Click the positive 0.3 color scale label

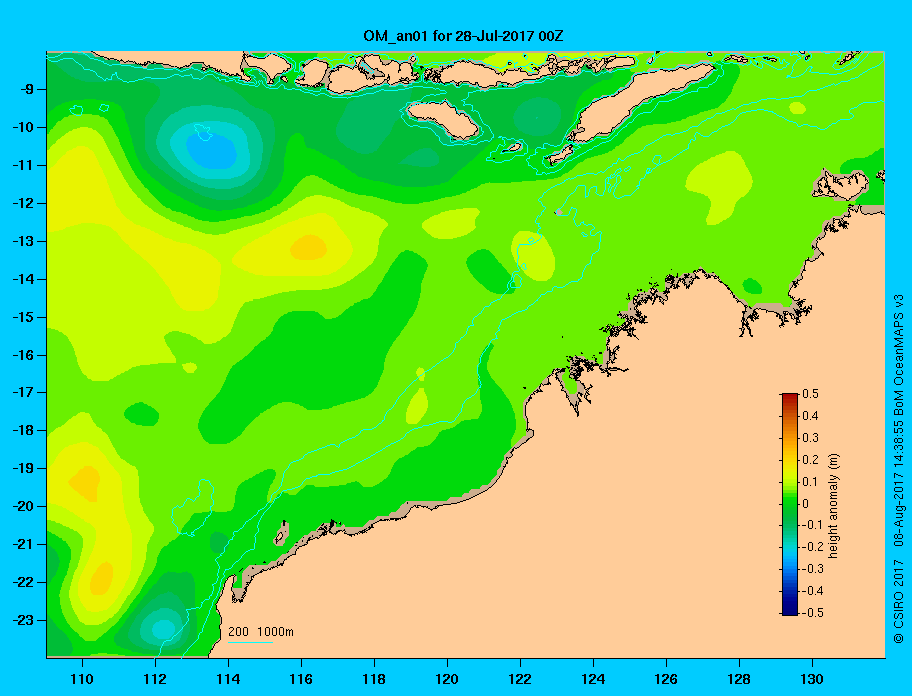coord(810,438)
